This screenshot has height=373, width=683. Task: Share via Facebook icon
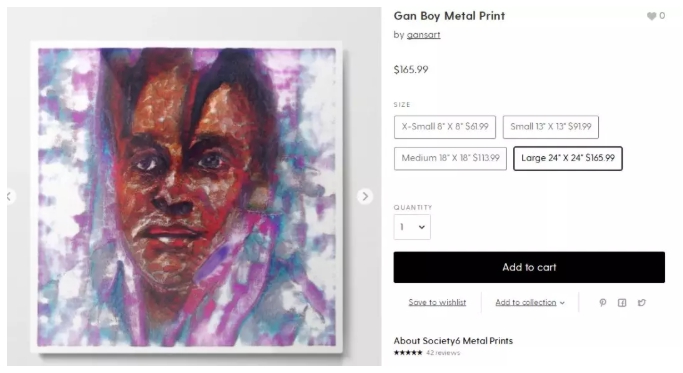pos(622,302)
